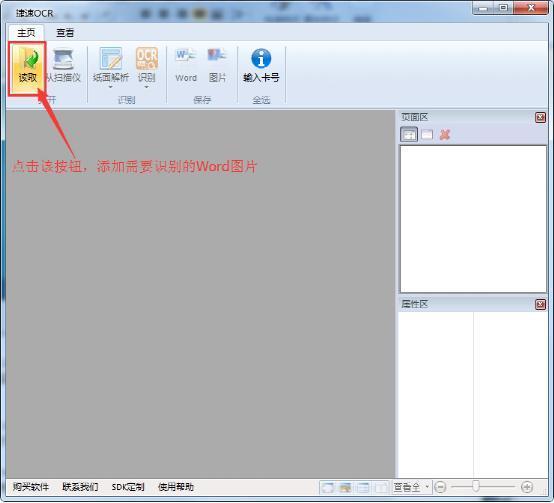Switch to the 主页 tab
Screen dimensions: 554x503
pos(26,33)
